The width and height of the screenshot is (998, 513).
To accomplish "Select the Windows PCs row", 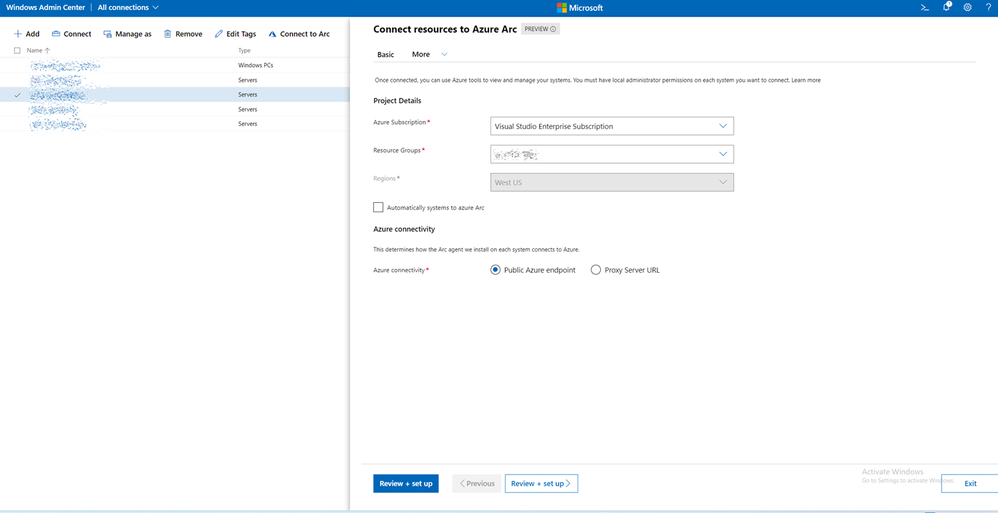I will [x=174, y=65].
